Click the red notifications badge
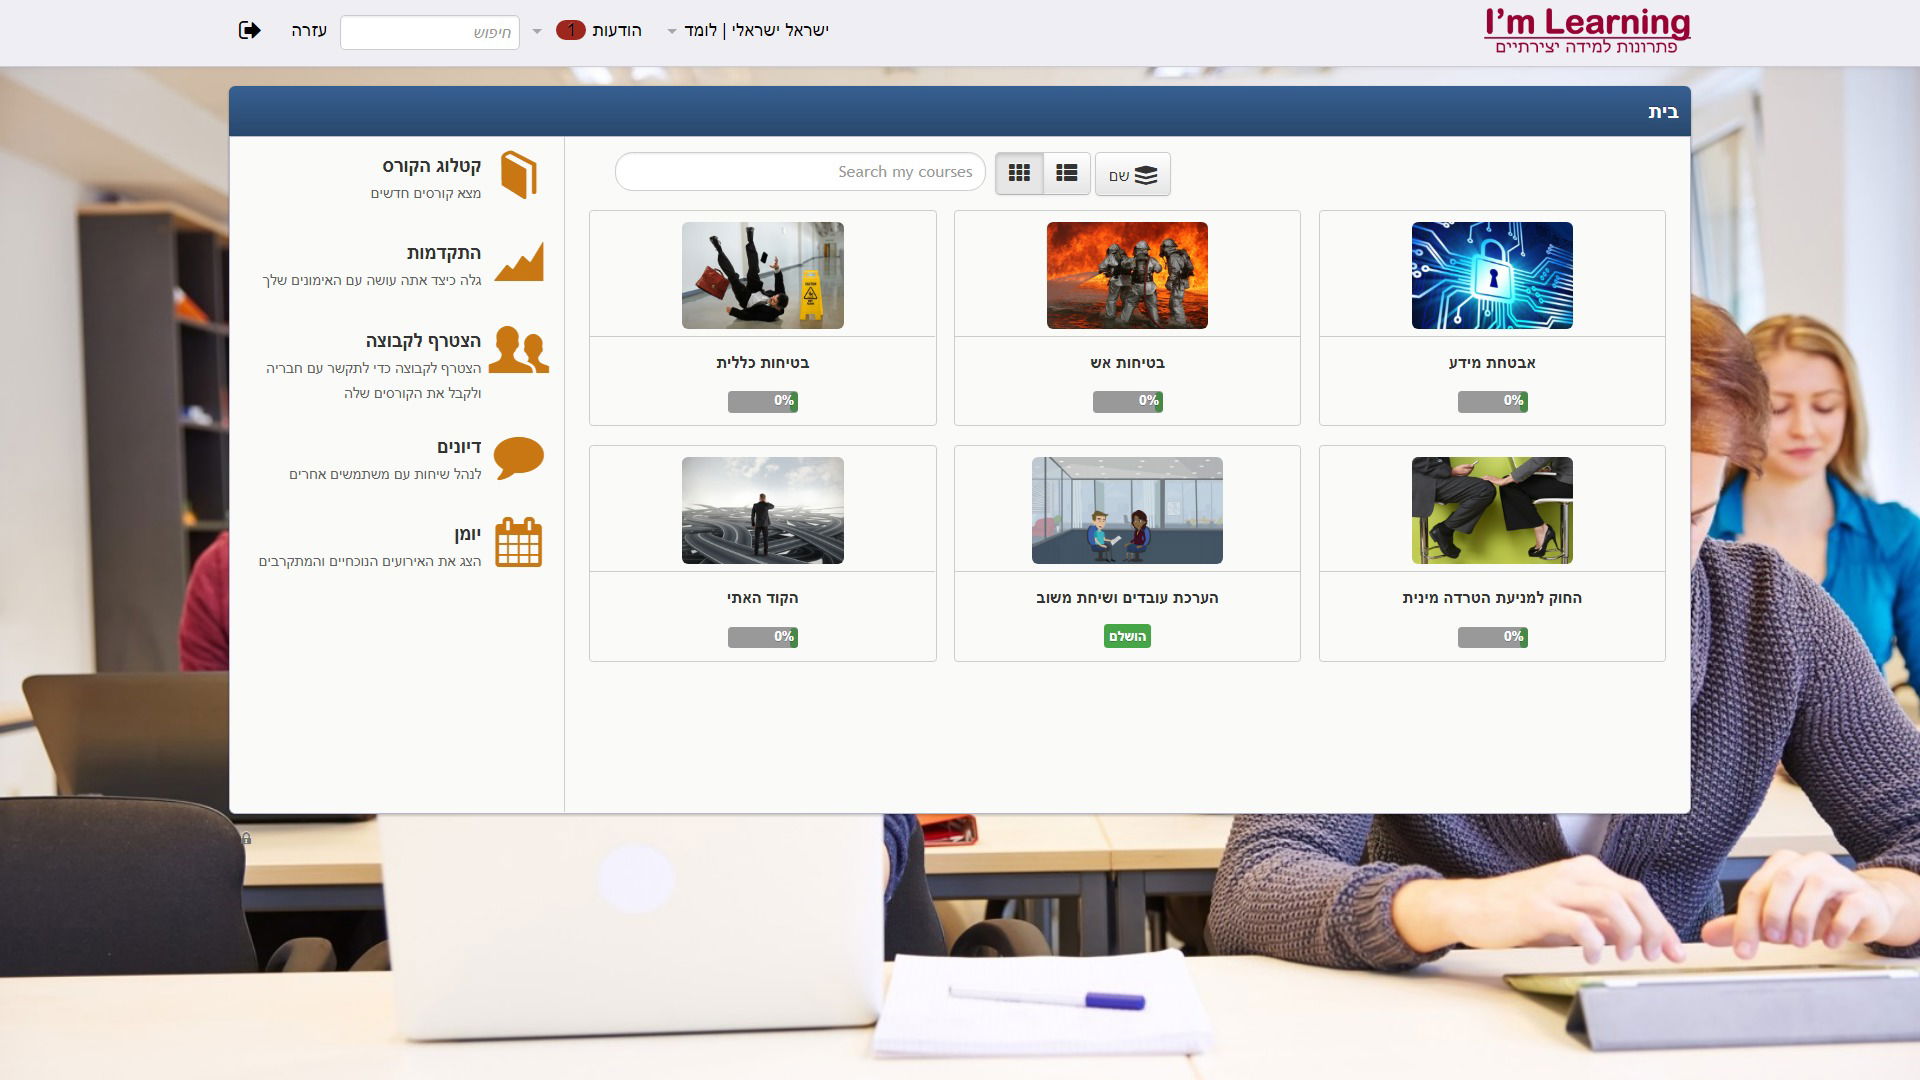Image resolution: width=1920 pixels, height=1080 pixels. [570, 30]
